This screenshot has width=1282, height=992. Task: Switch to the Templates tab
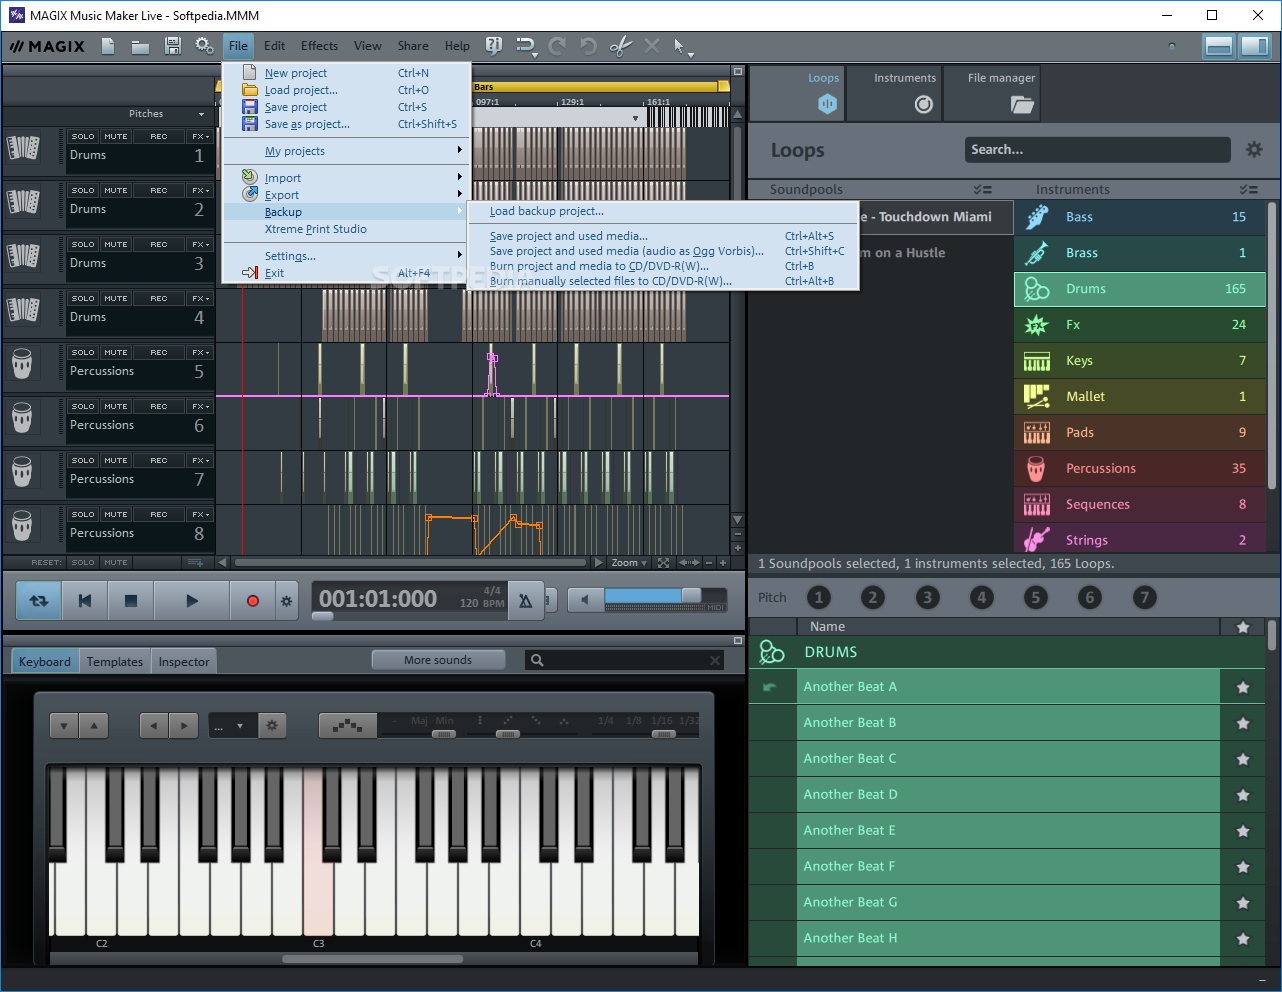[115, 662]
